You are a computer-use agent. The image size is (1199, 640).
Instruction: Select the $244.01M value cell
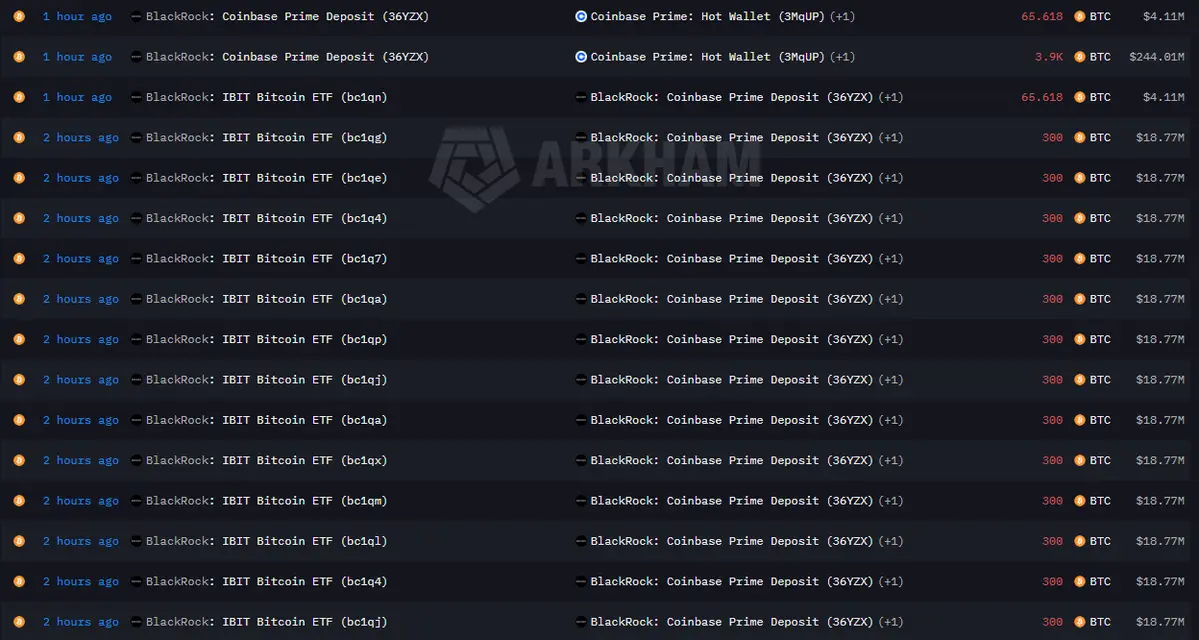[1156, 57]
